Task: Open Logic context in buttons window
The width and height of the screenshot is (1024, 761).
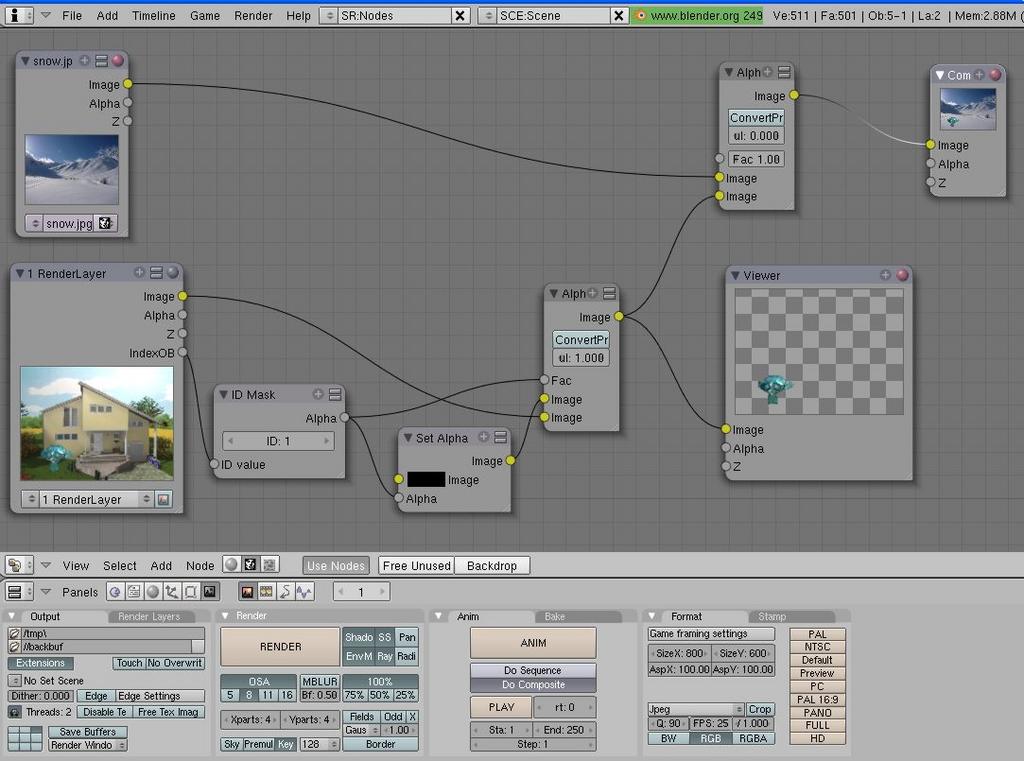Action: tap(115, 592)
